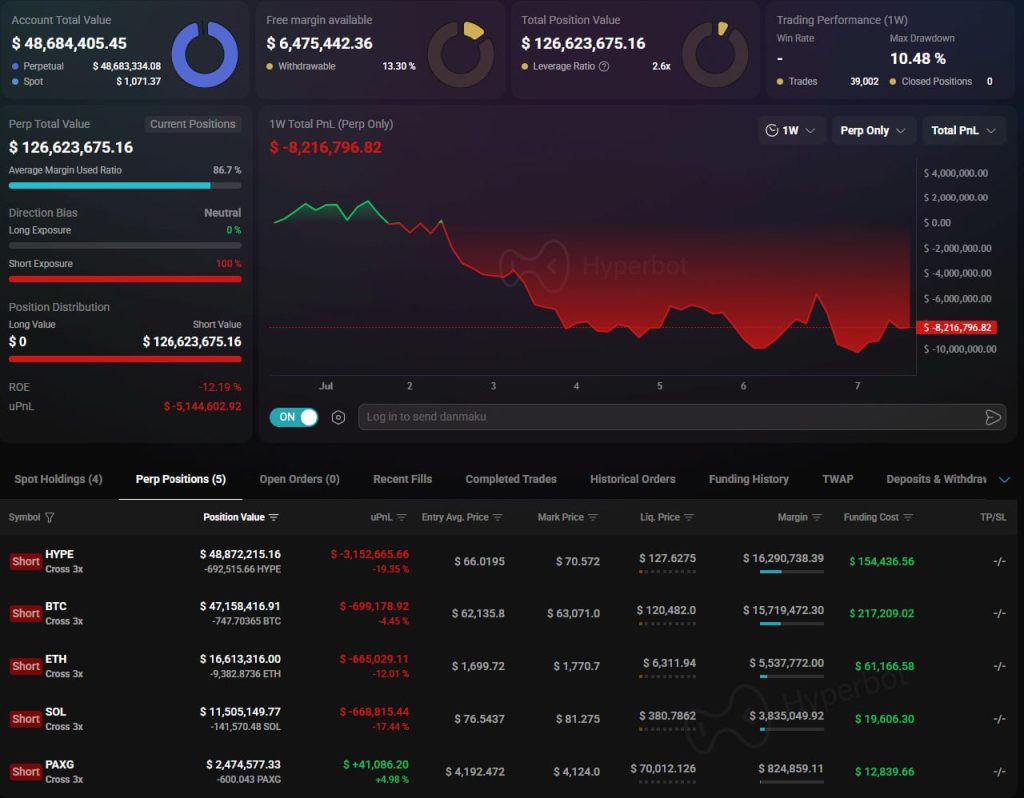Click the Symbol filter funnel icon
The height and width of the screenshot is (798, 1024).
50,517
